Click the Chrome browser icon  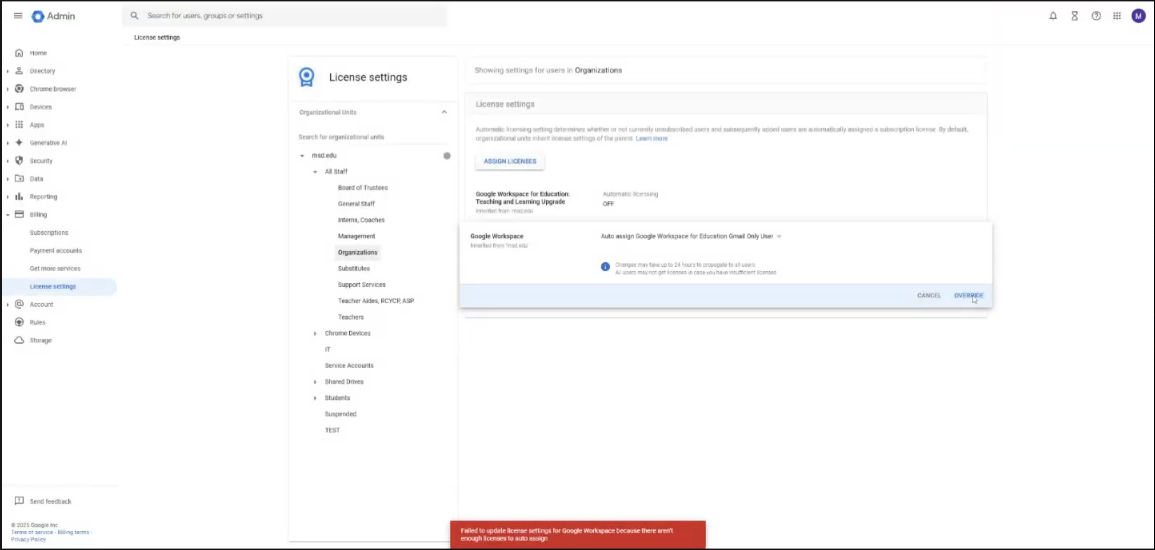click(19, 88)
